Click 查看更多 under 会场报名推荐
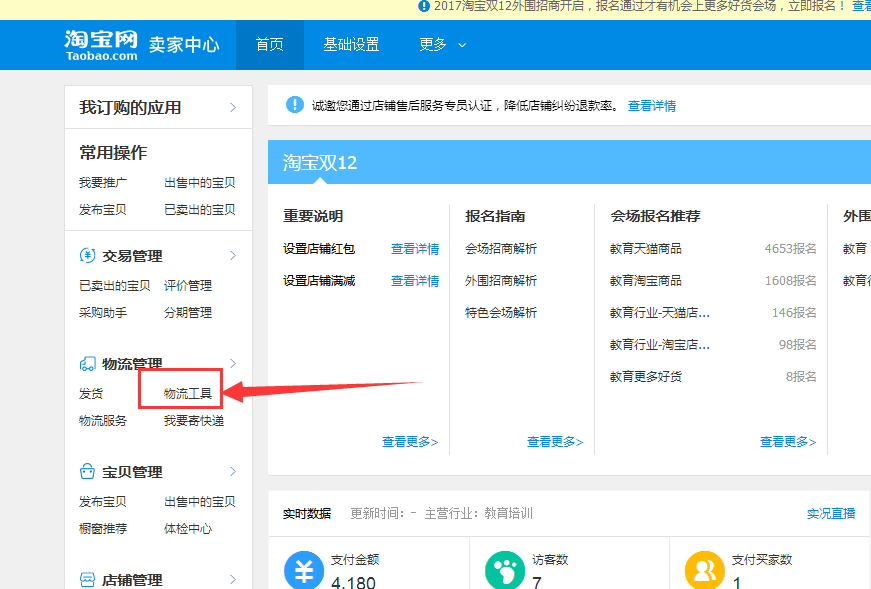 click(788, 442)
